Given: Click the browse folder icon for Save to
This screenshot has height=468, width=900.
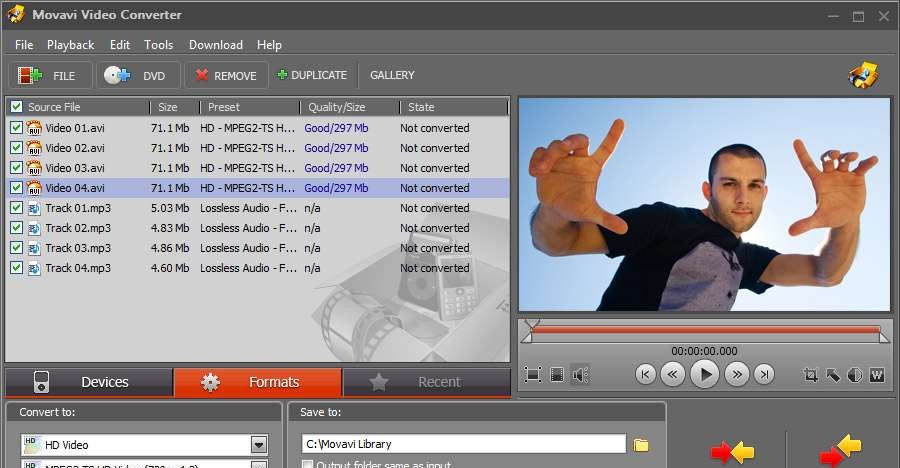Looking at the screenshot, I should click(641, 444).
